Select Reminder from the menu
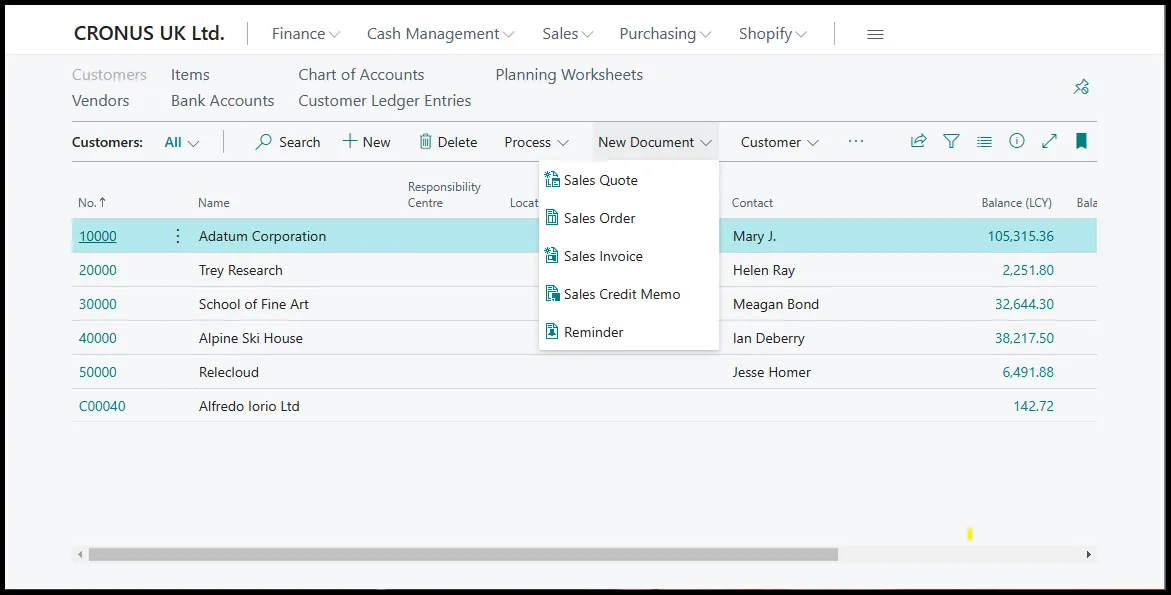Screen dimensions: 1171x595 629,332
